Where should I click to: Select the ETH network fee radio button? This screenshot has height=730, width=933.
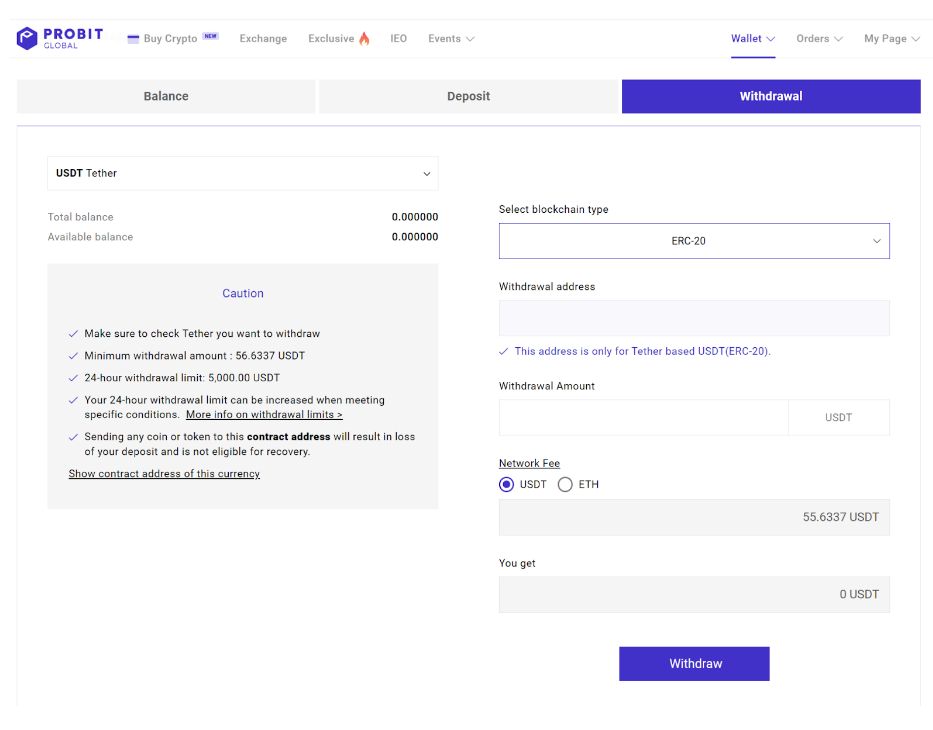pos(565,484)
